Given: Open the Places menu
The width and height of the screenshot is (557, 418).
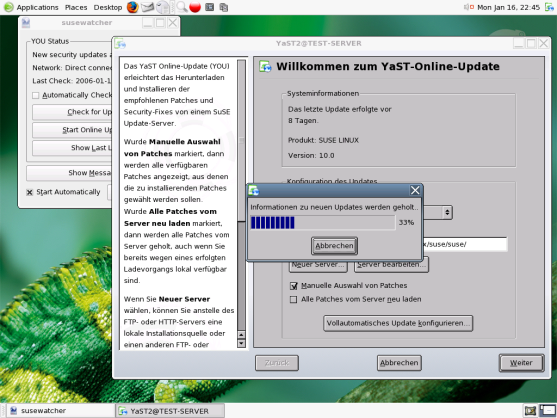Looking at the screenshot, I should (x=76, y=7).
